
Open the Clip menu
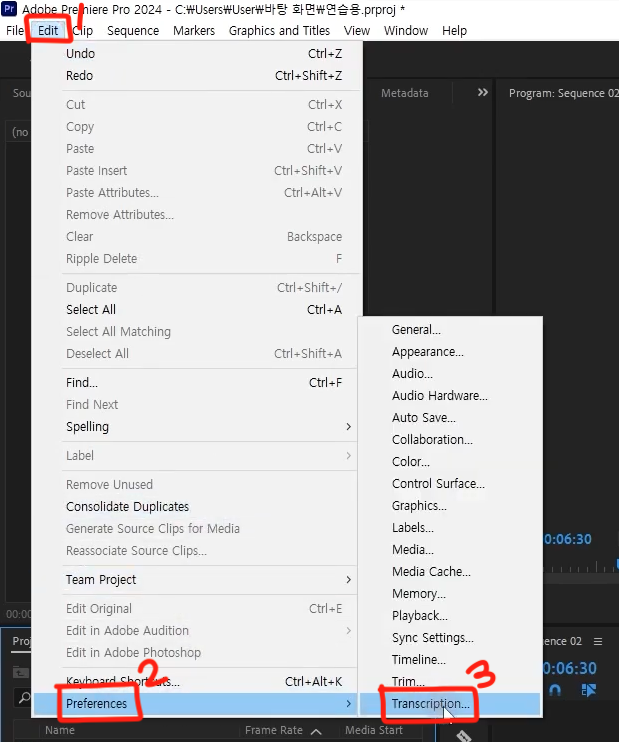pos(83,31)
